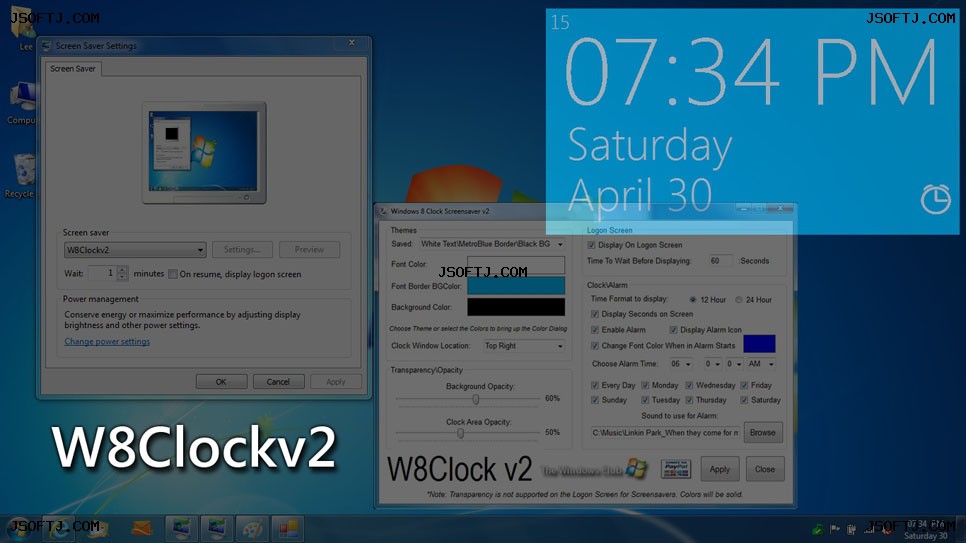966x543 pixels.
Task: Click Change power settings link
Action: (x=107, y=341)
